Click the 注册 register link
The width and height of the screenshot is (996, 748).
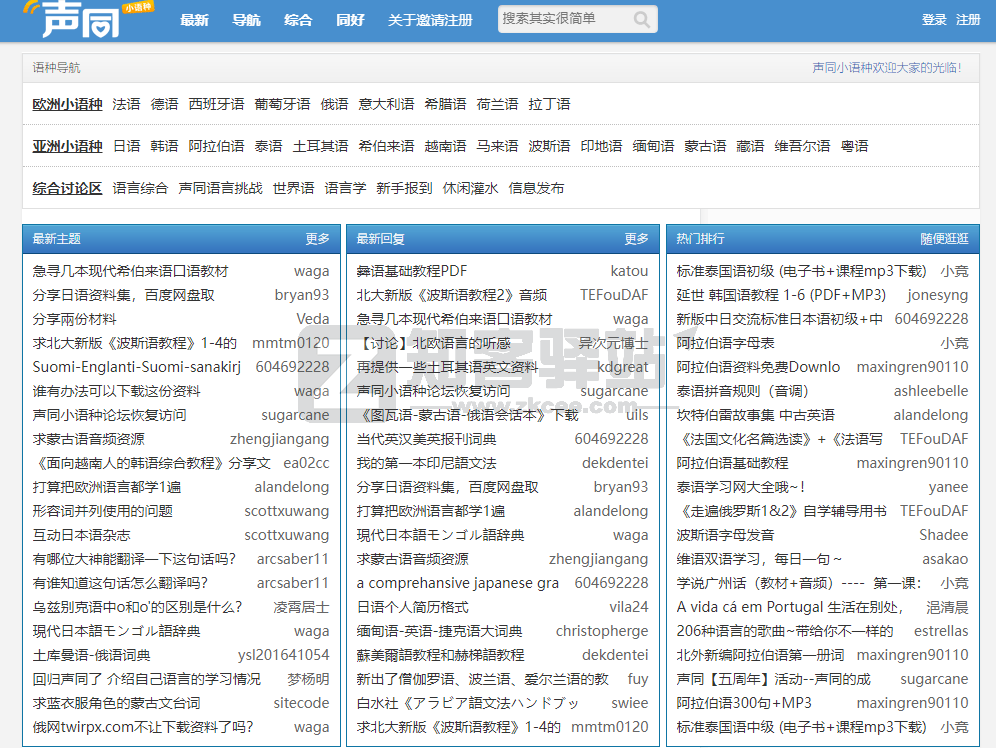pyautogui.click(x=967, y=19)
